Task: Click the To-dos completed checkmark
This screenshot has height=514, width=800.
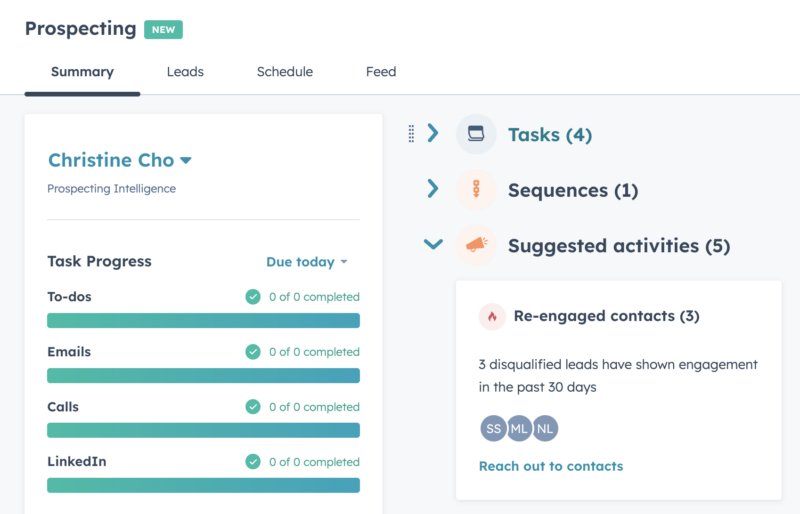Action: tap(253, 297)
